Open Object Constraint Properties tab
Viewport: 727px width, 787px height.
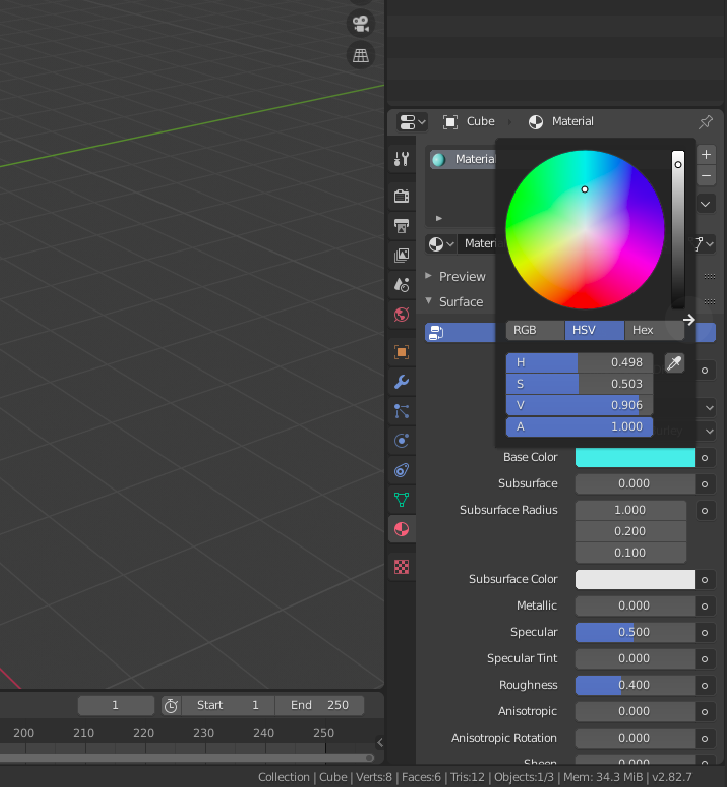pos(402,470)
